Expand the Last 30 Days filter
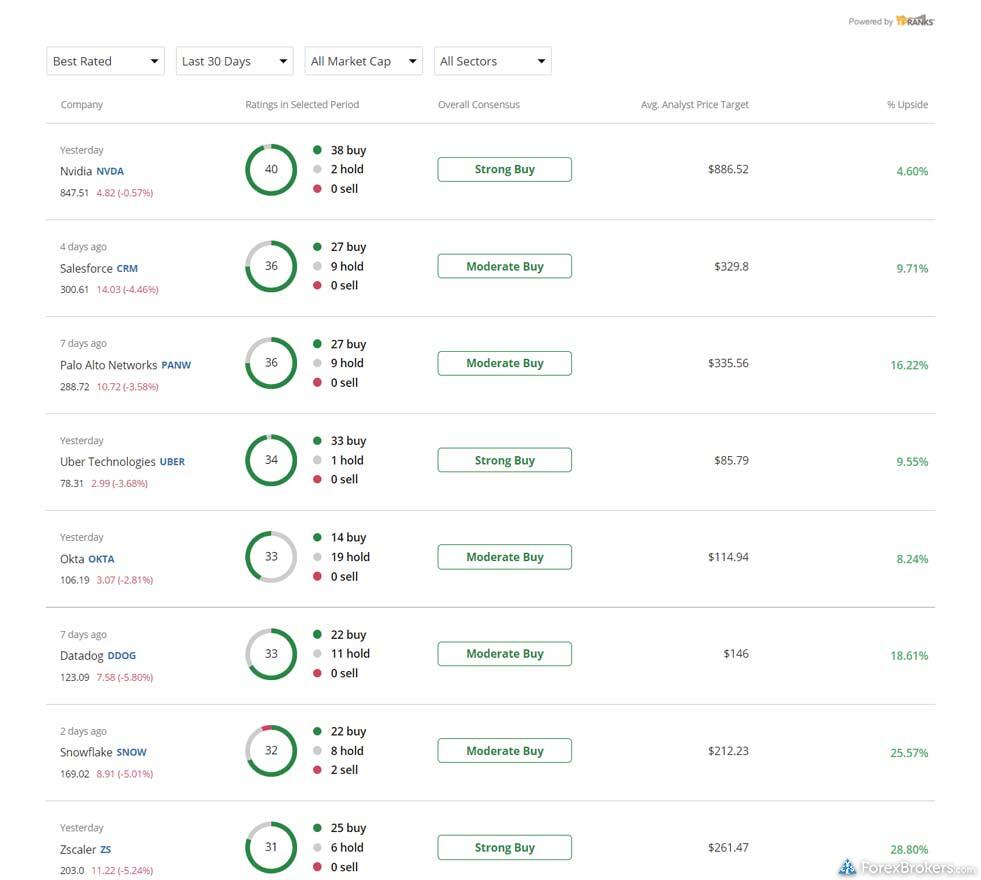 [234, 61]
